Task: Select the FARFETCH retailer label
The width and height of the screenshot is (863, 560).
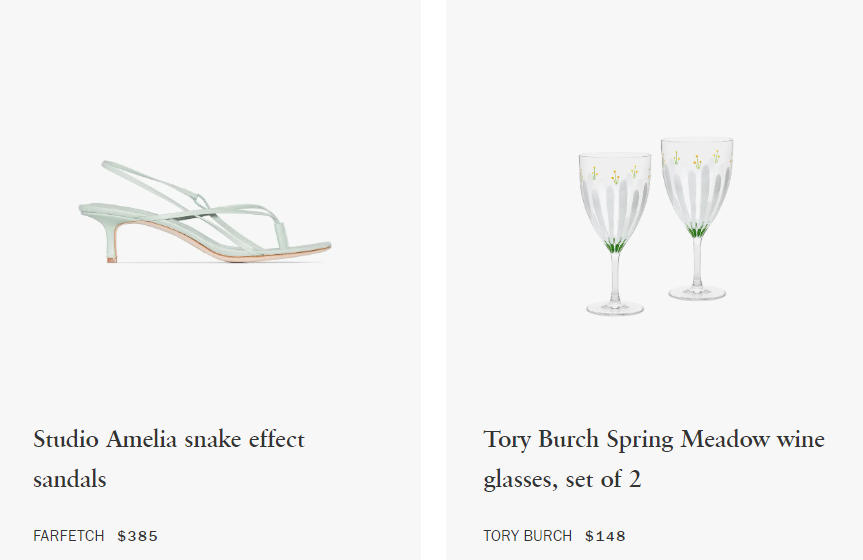Action: click(x=69, y=536)
